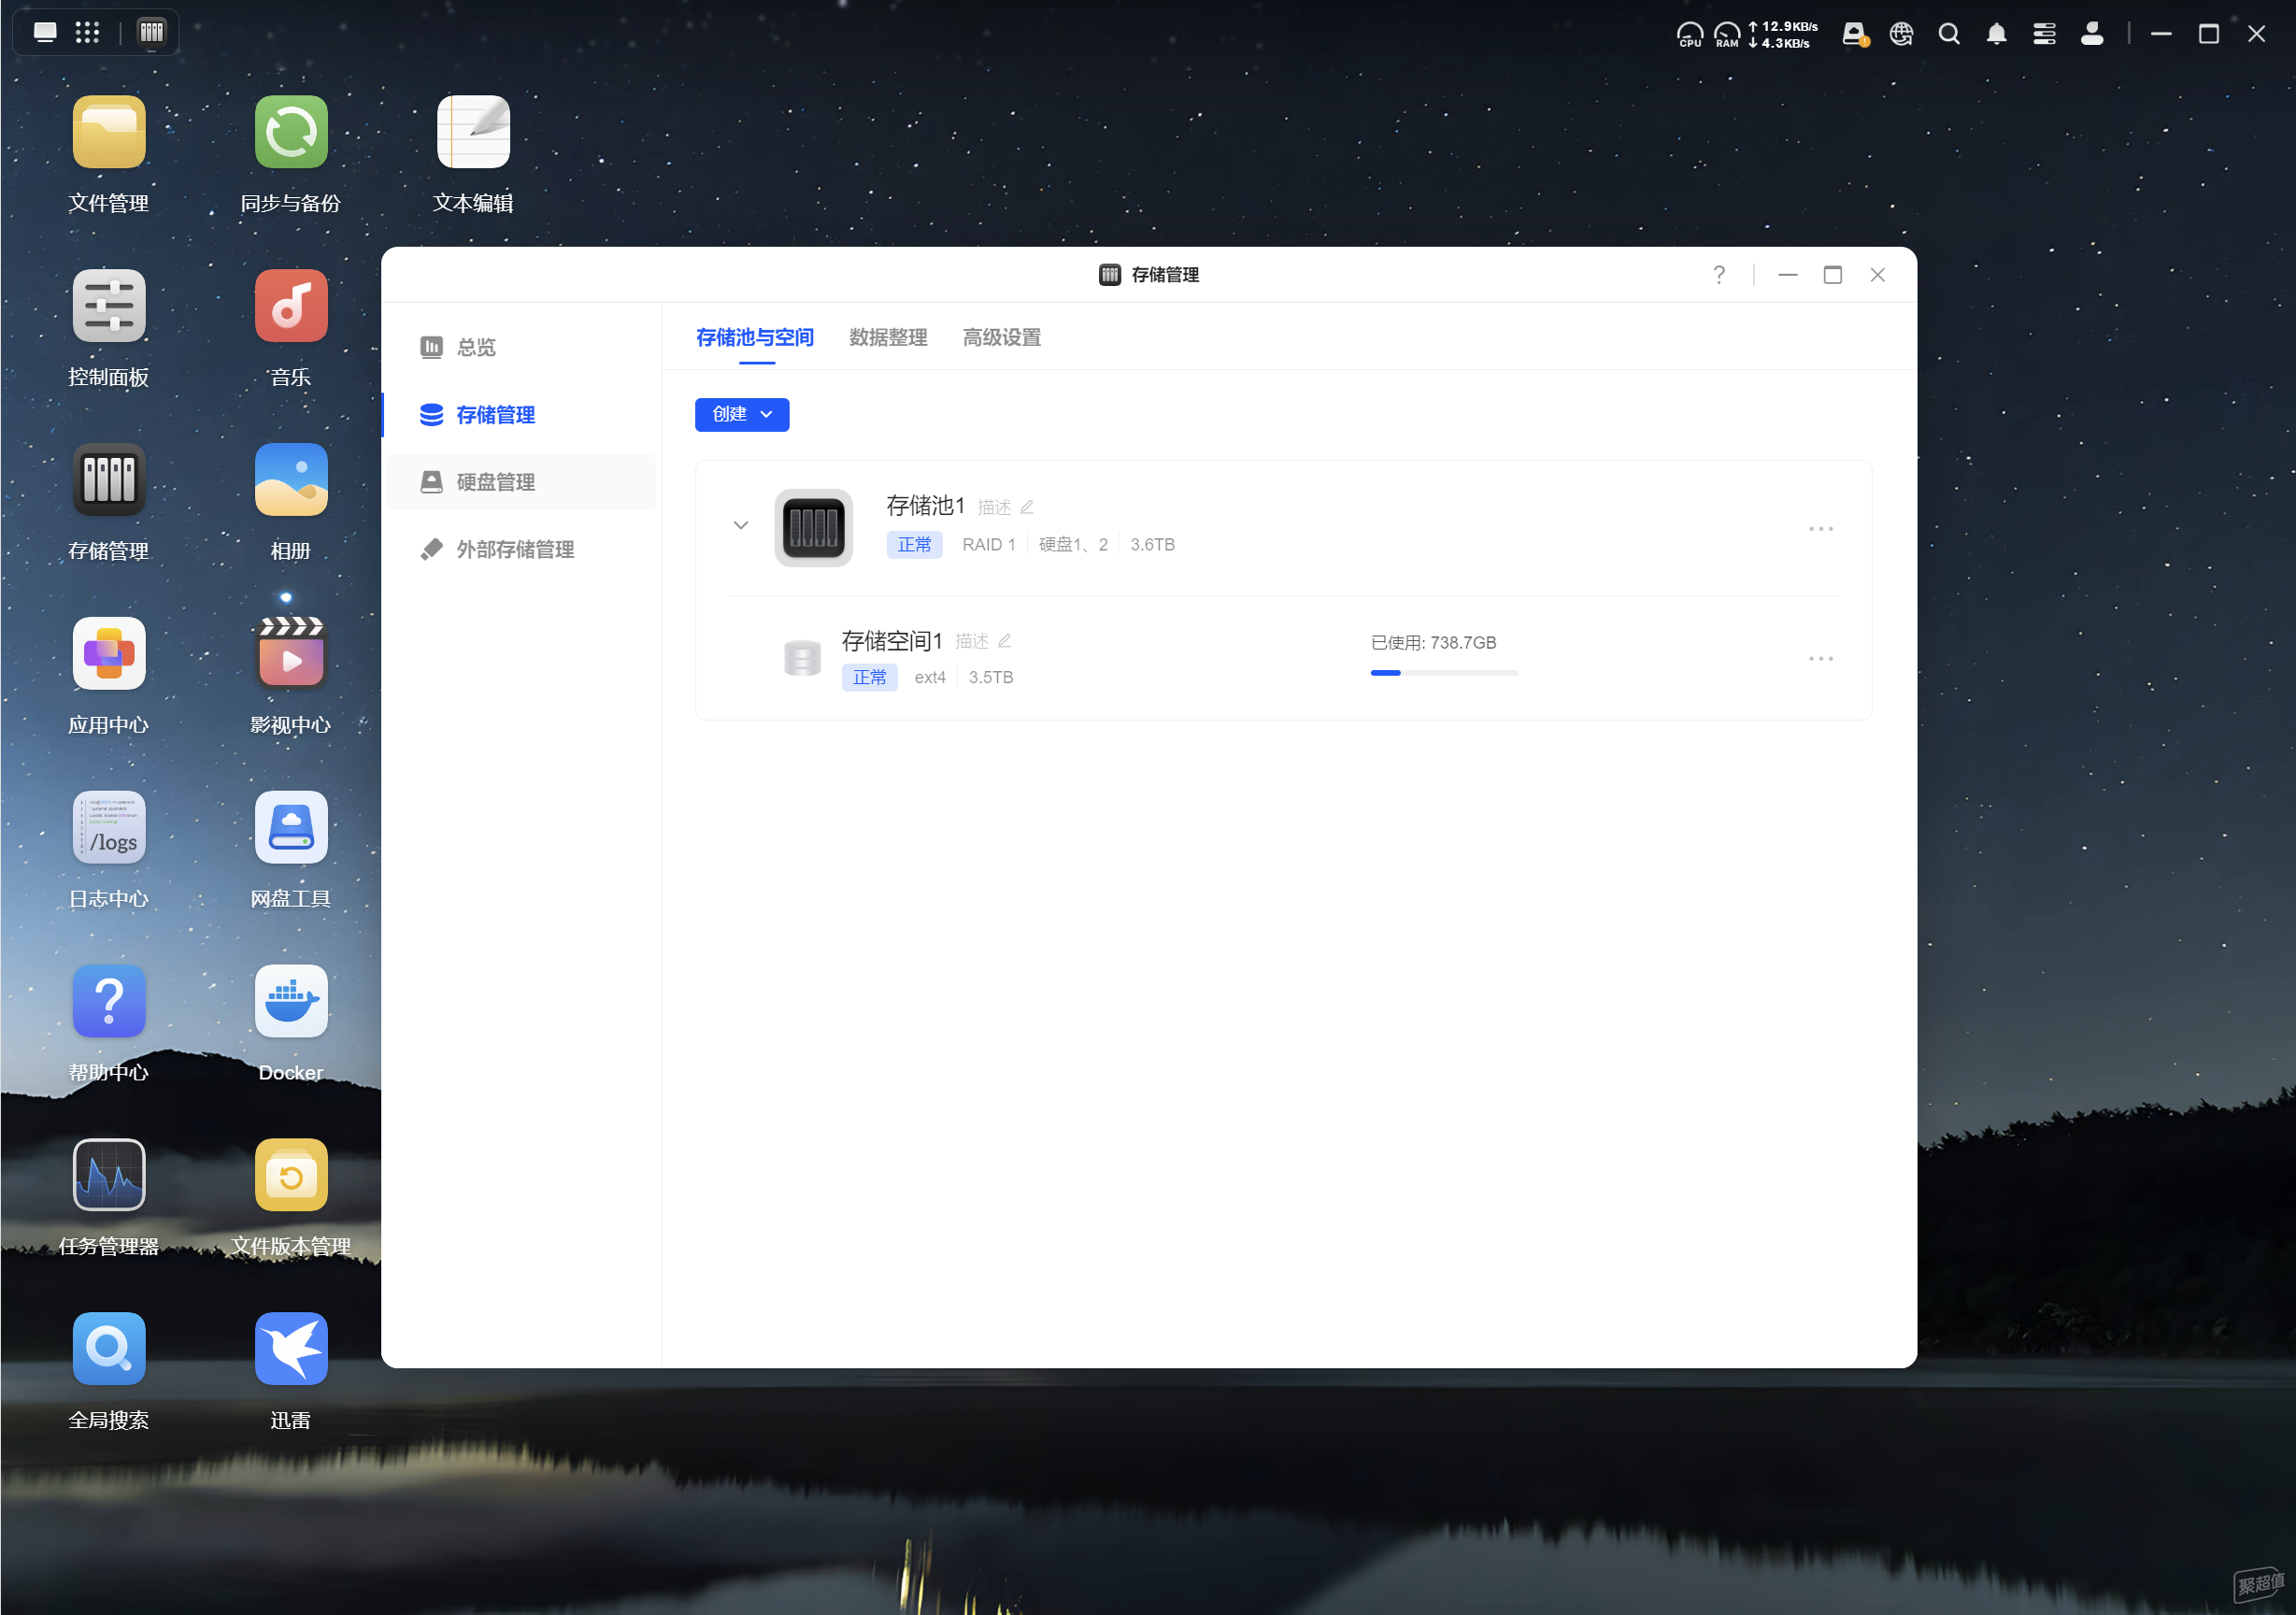Open the app grid launcher
Screen dimensions: 2296x1615
pyautogui.click(x=88, y=32)
